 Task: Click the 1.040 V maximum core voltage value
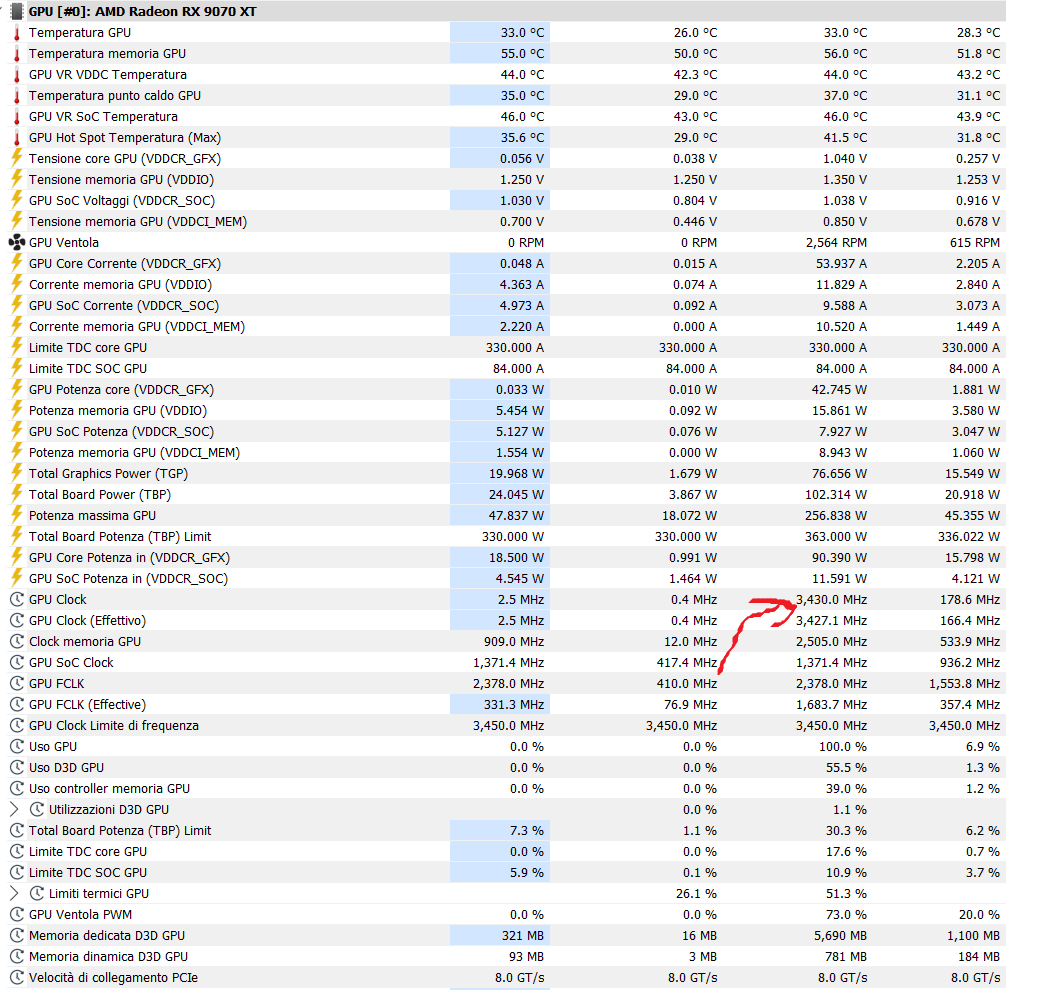845,158
